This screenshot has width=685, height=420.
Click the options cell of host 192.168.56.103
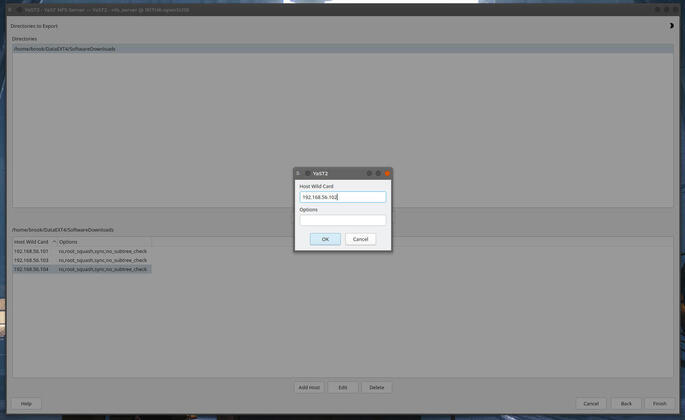click(103, 260)
